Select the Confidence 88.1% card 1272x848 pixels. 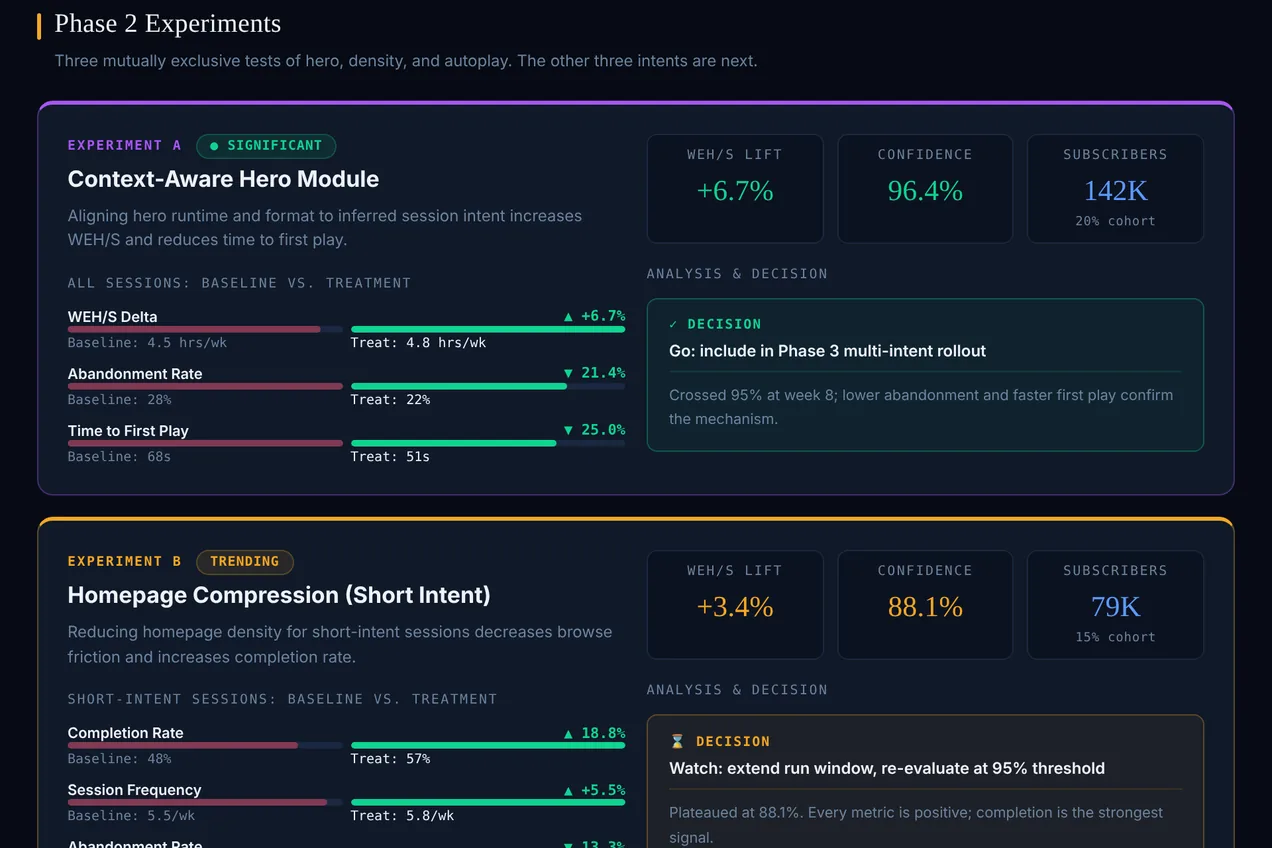click(x=925, y=605)
